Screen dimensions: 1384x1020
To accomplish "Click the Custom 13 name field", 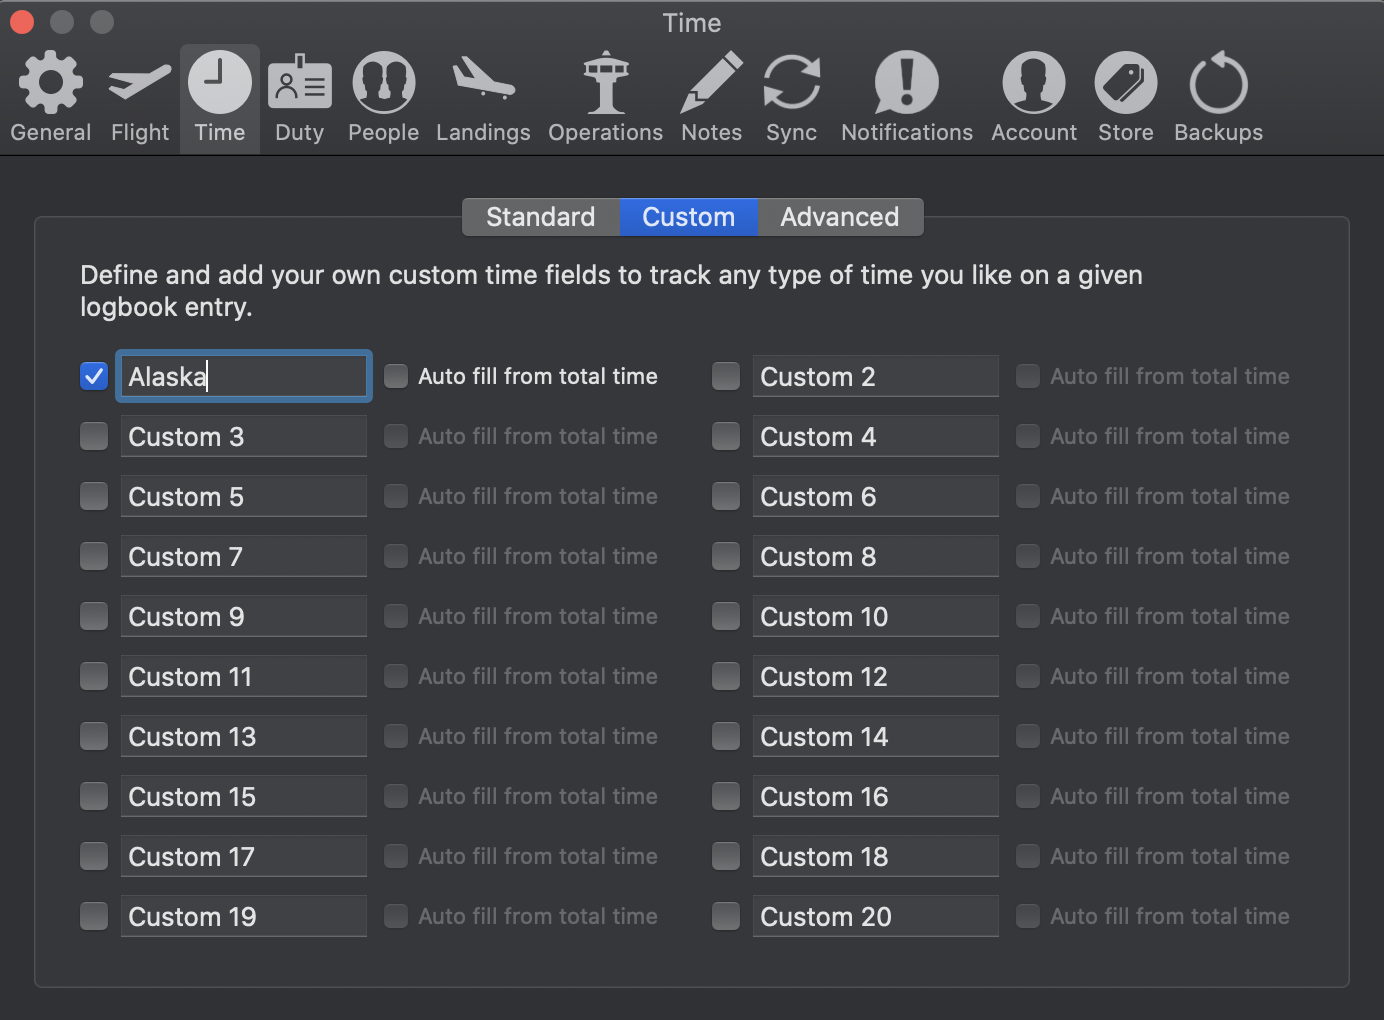I will pyautogui.click(x=244, y=736).
